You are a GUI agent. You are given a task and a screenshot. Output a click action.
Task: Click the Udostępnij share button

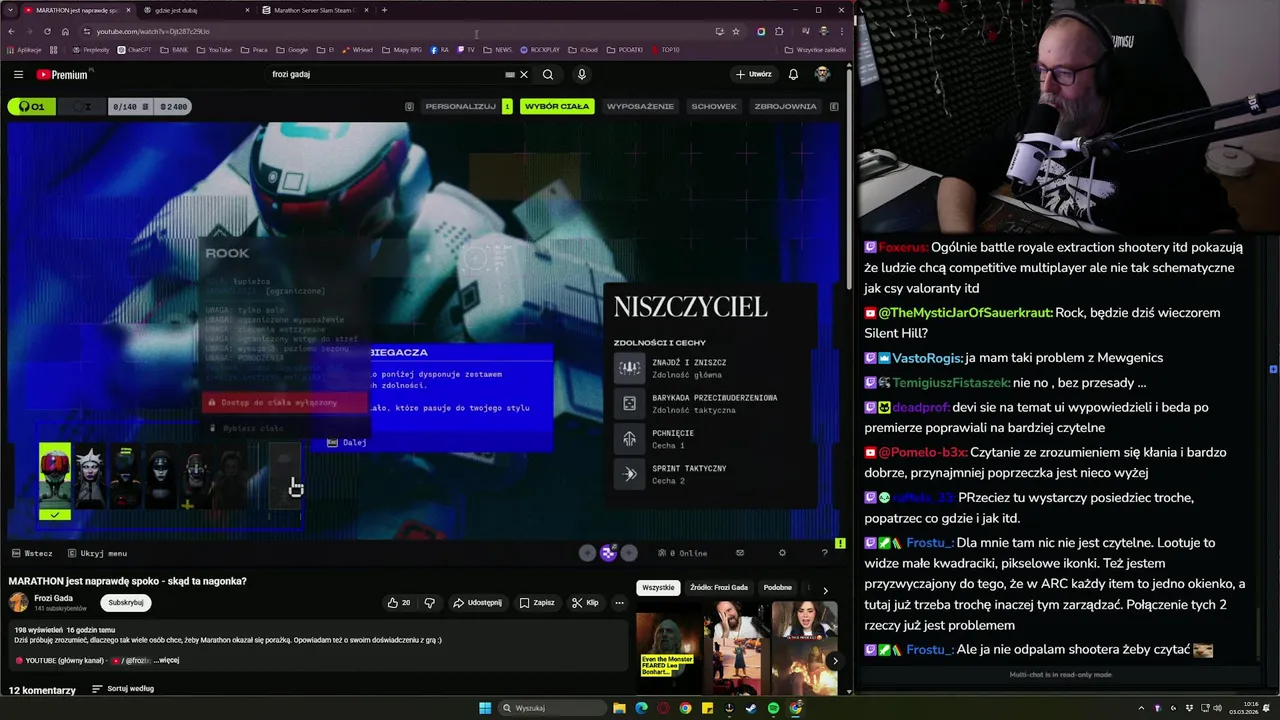(x=477, y=603)
